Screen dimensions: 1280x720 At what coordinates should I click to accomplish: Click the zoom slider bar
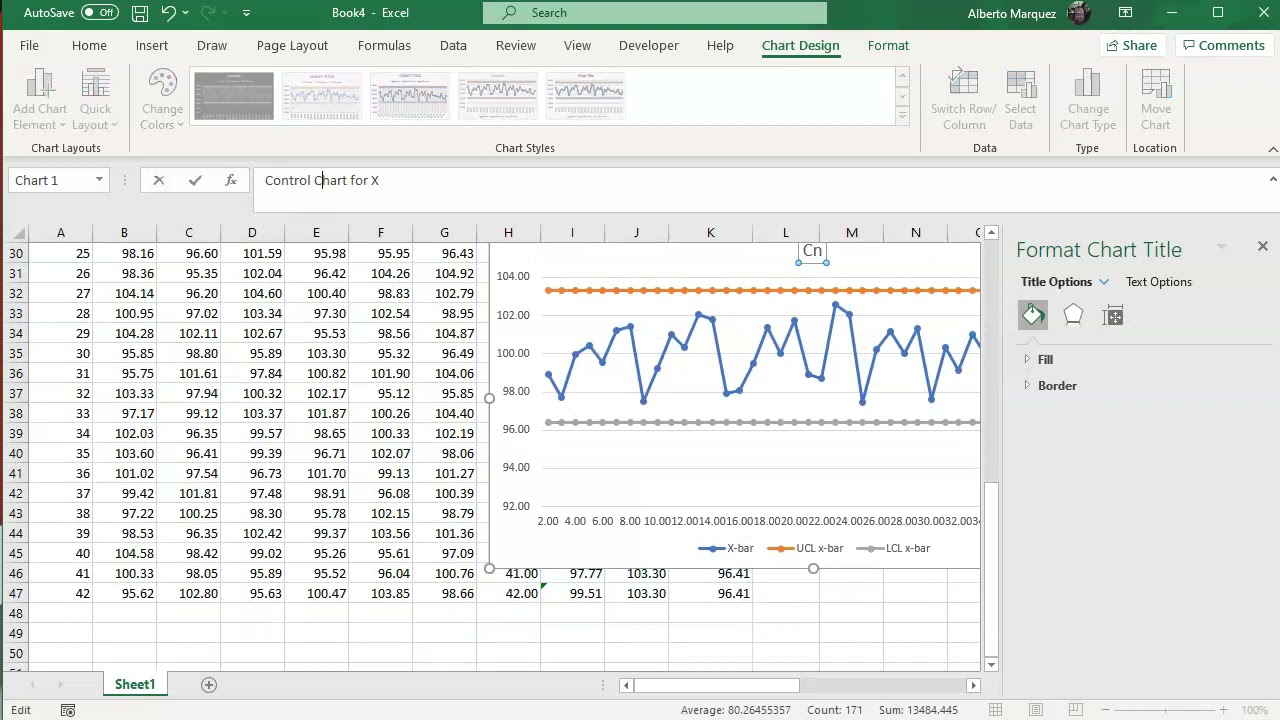tap(1165, 710)
